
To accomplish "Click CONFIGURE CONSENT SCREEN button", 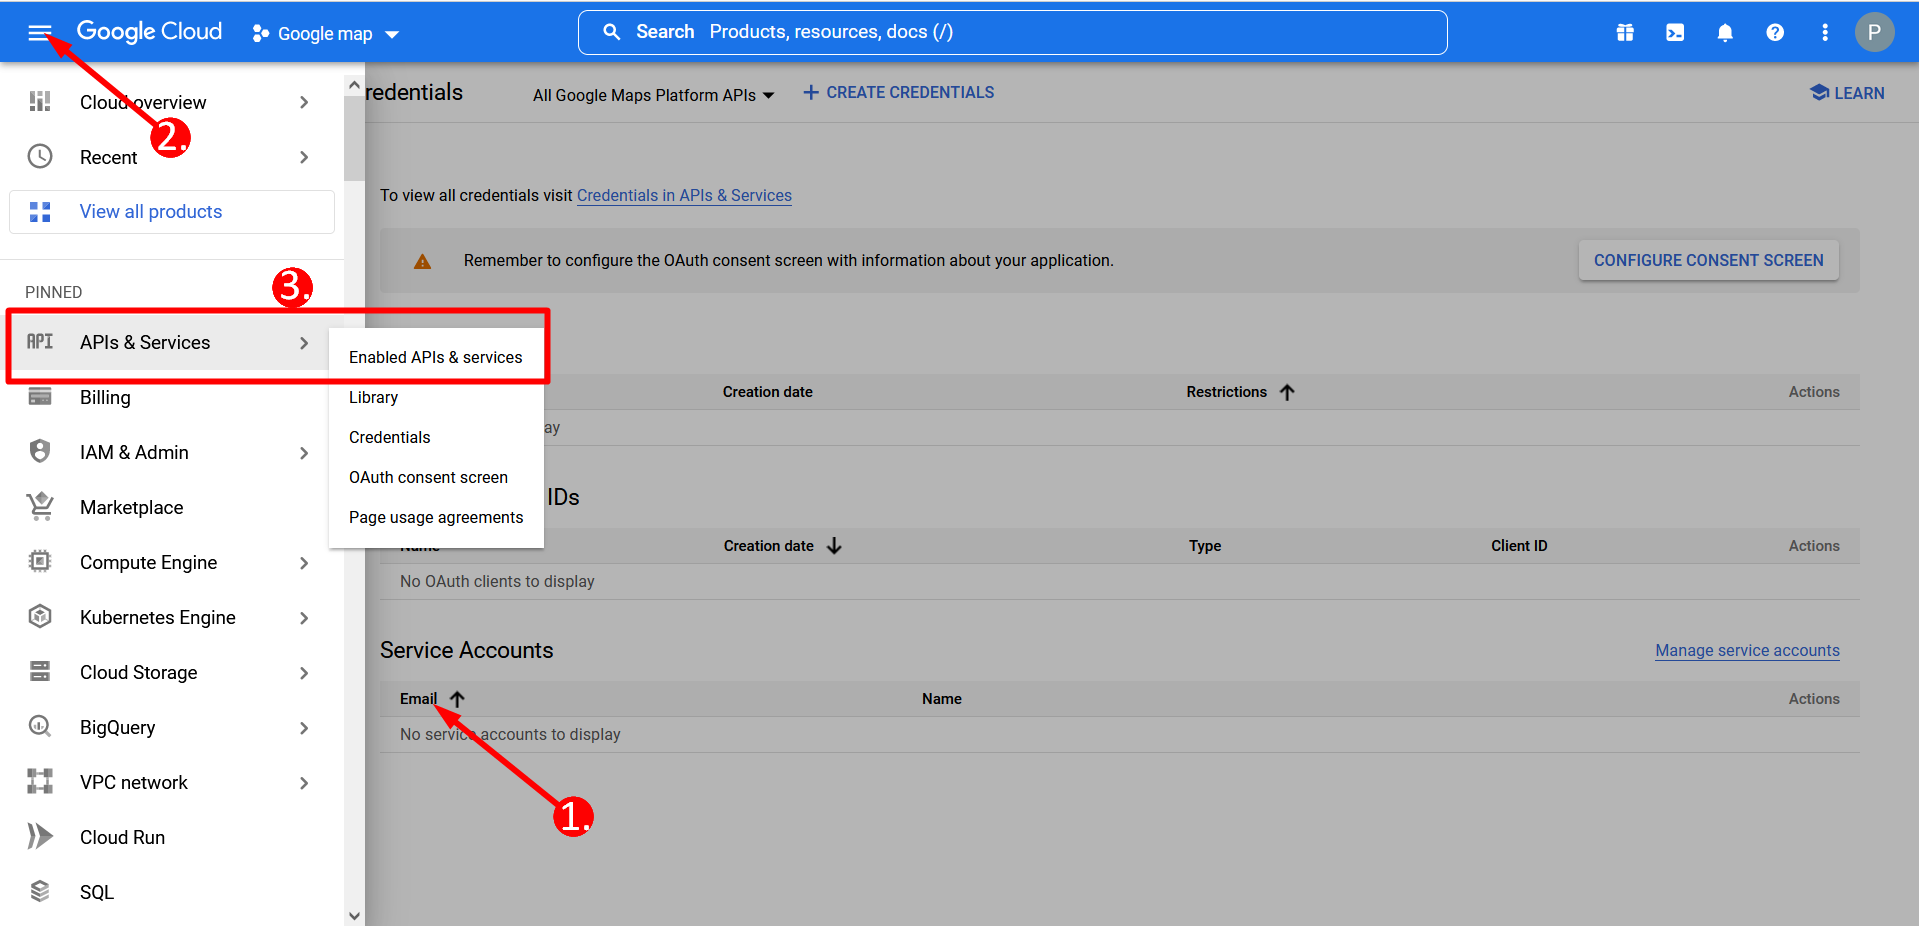I will (1708, 260).
